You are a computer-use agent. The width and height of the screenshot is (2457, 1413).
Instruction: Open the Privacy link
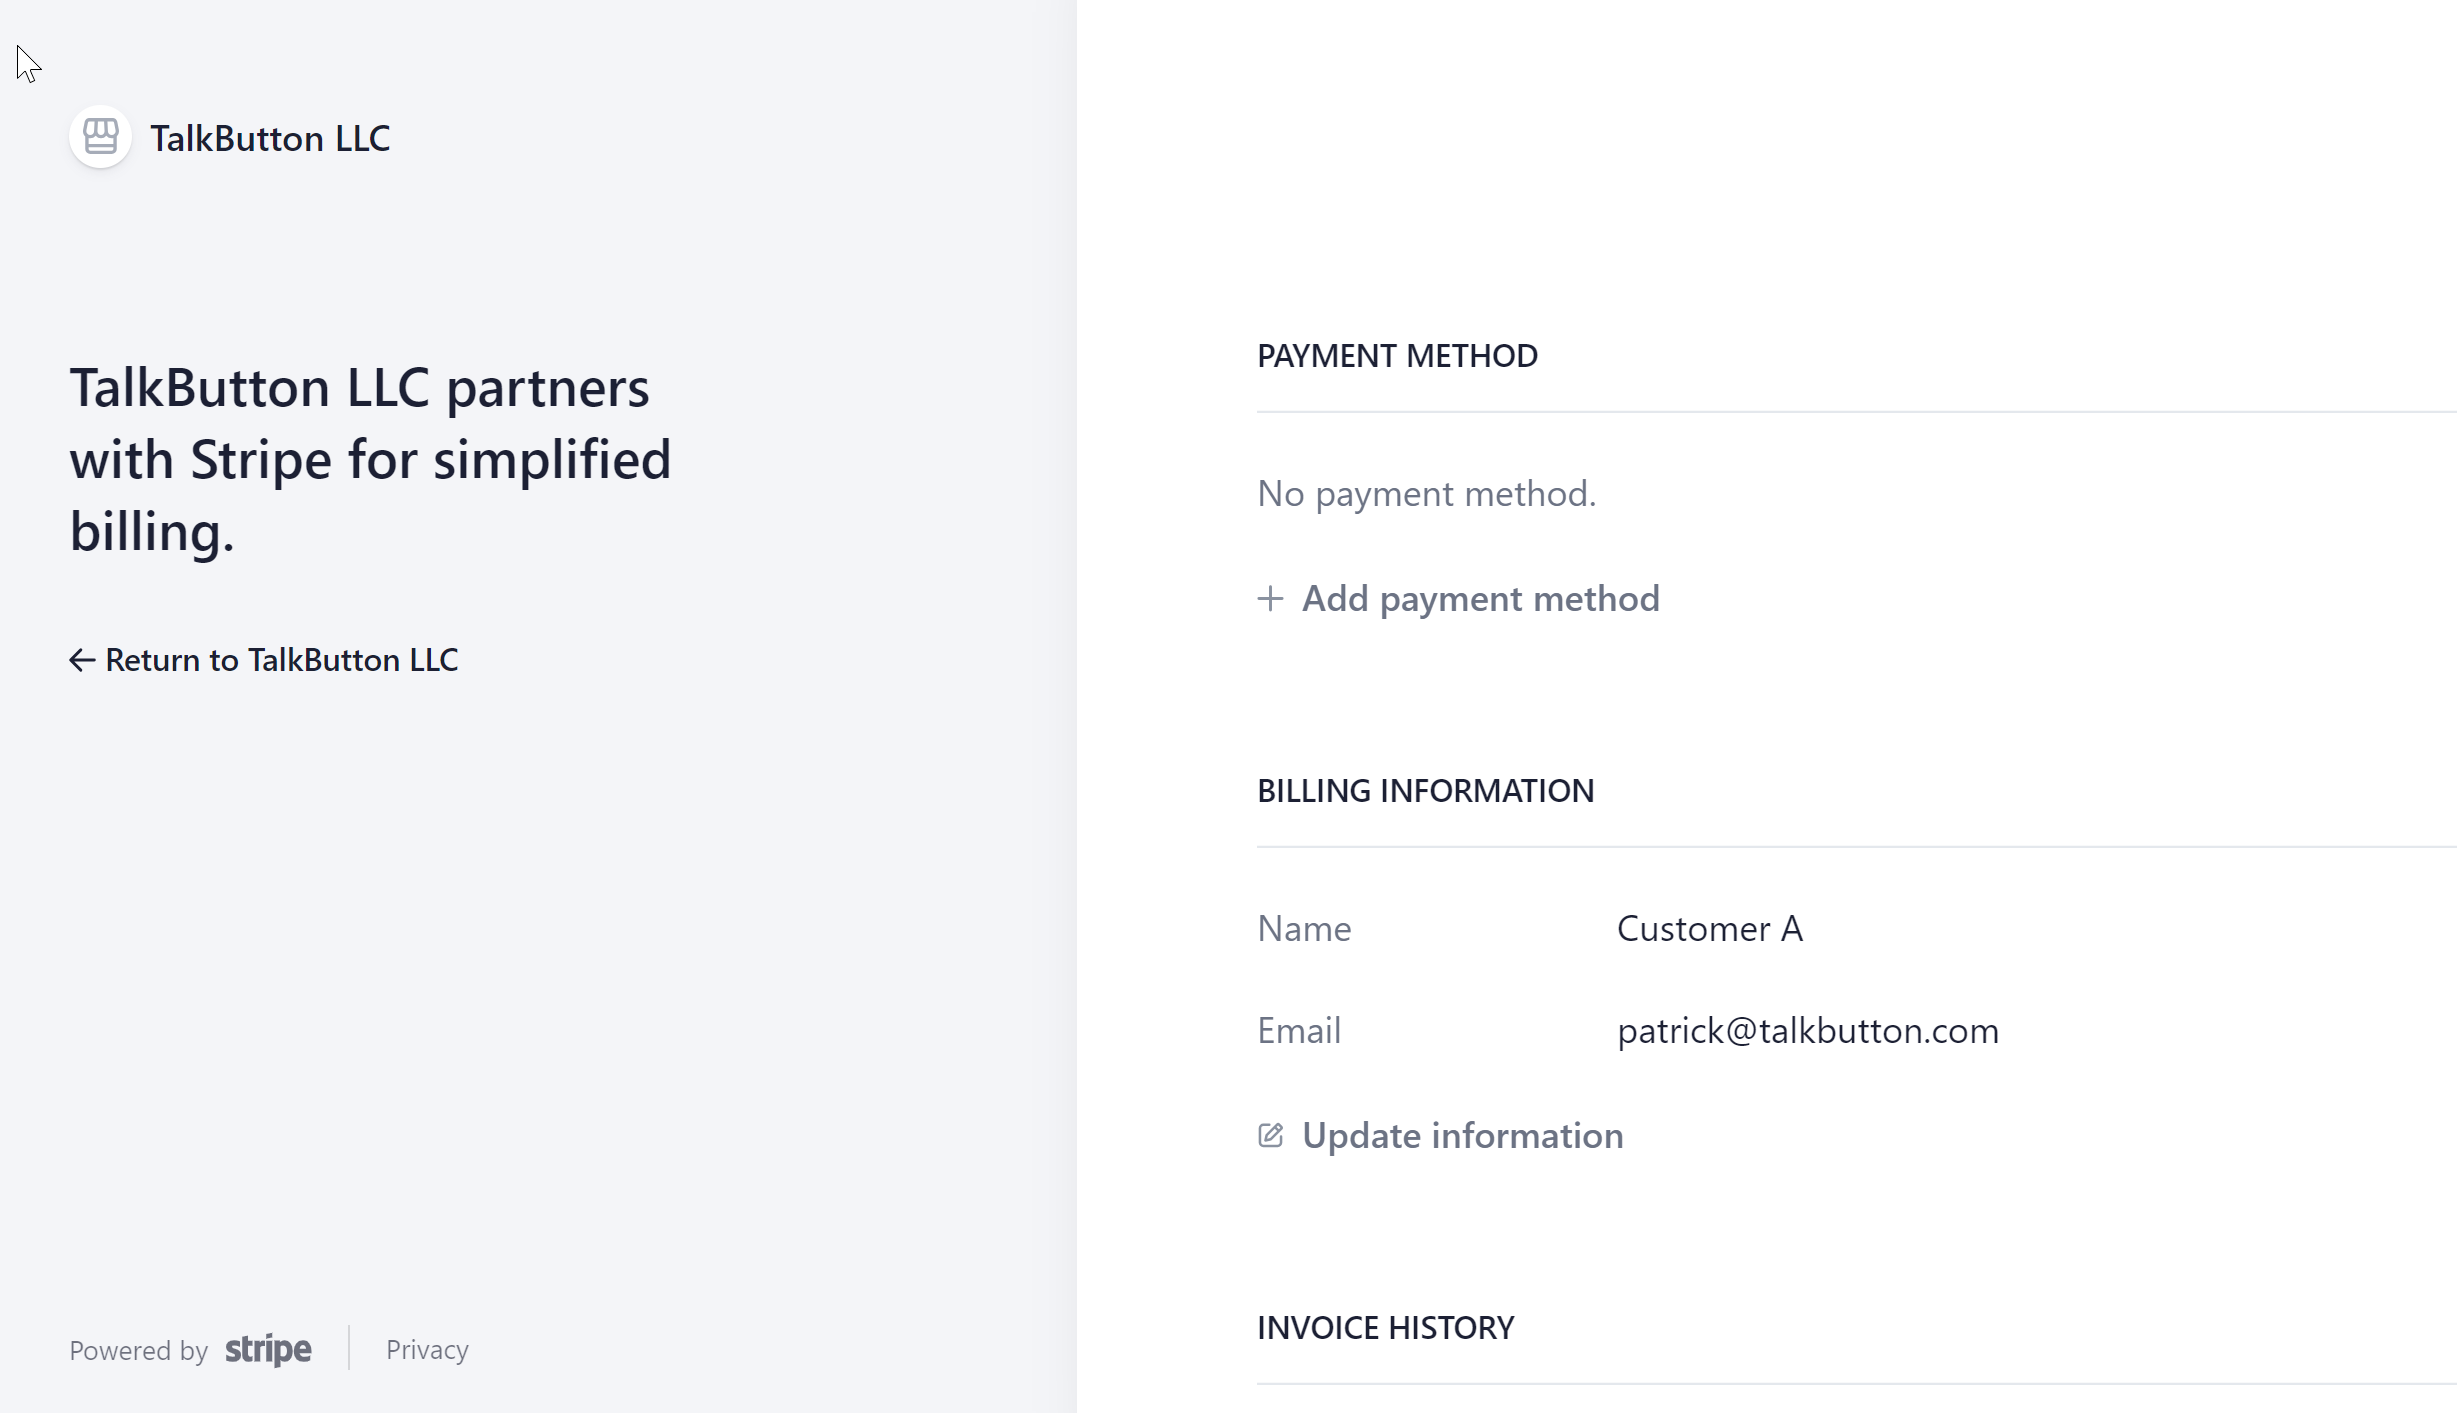coord(427,1350)
